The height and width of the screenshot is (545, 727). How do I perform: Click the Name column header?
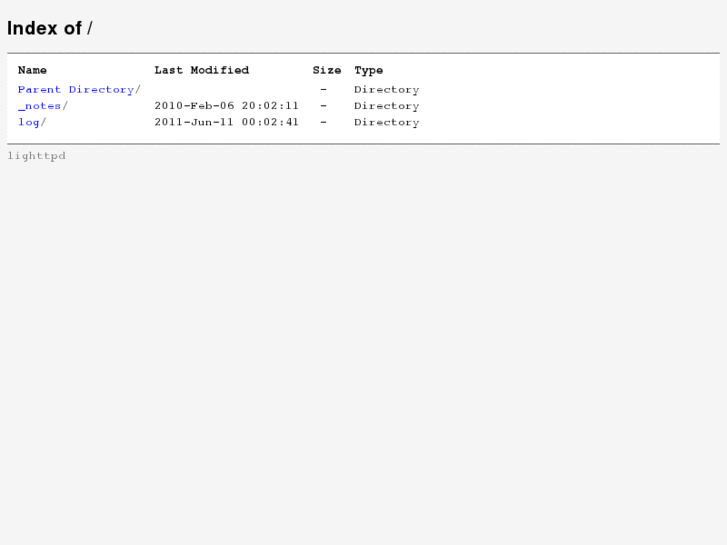tap(32, 71)
